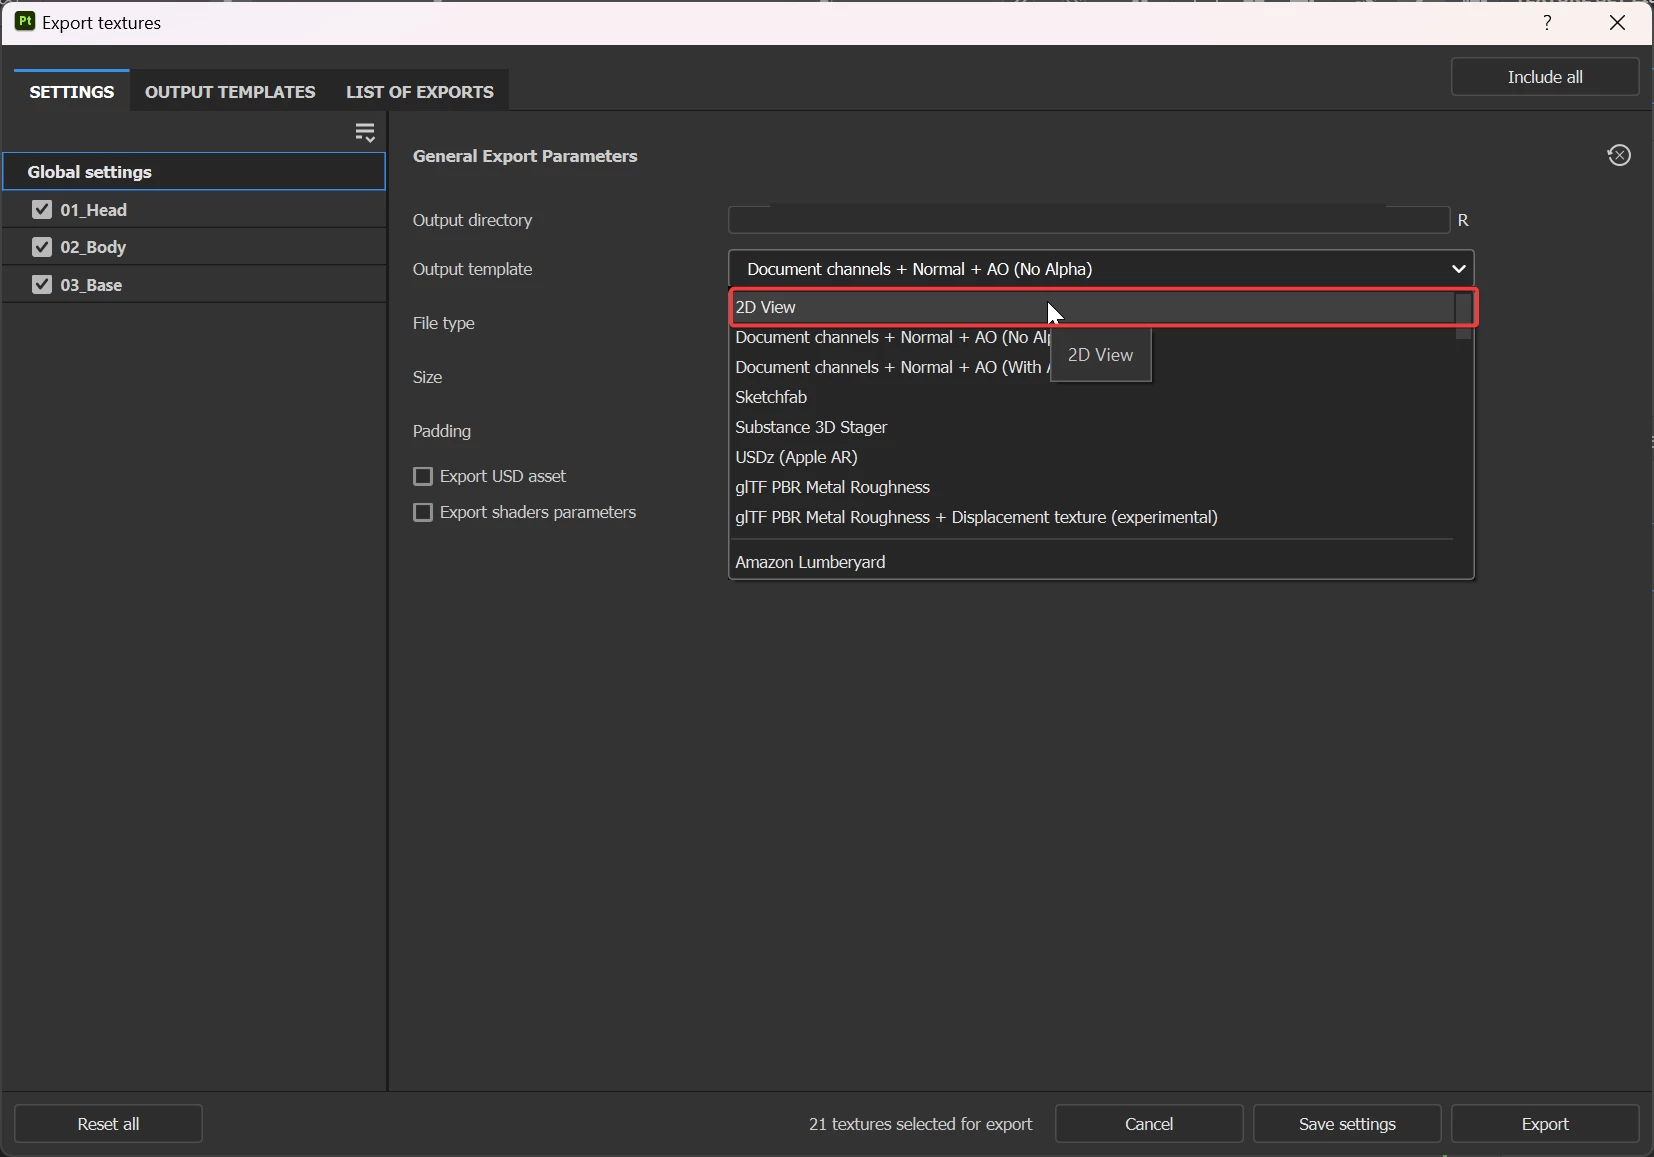Click the Output directory path field
Image resolution: width=1654 pixels, height=1157 pixels.
pyautogui.click(x=1089, y=220)
